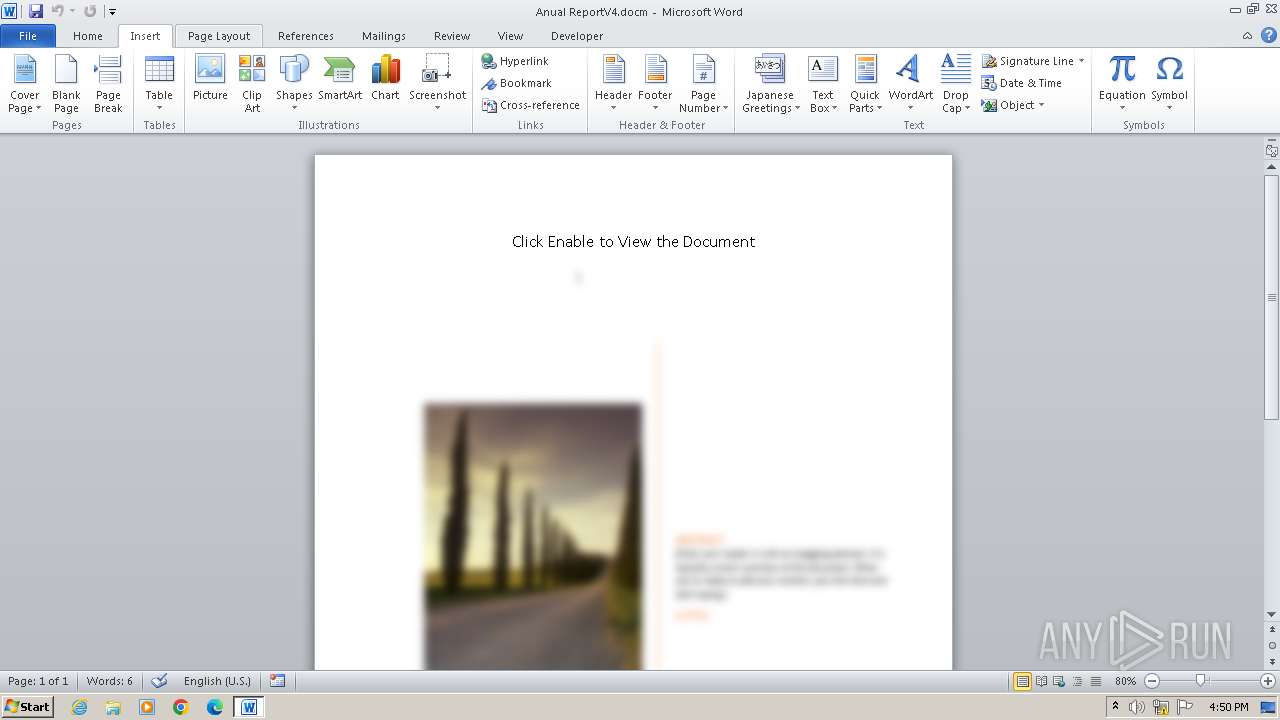This screenshot has width=1280, height=720.
Task: Expand the Signature Line dropdown arrow
Action: pos(1081,61)
